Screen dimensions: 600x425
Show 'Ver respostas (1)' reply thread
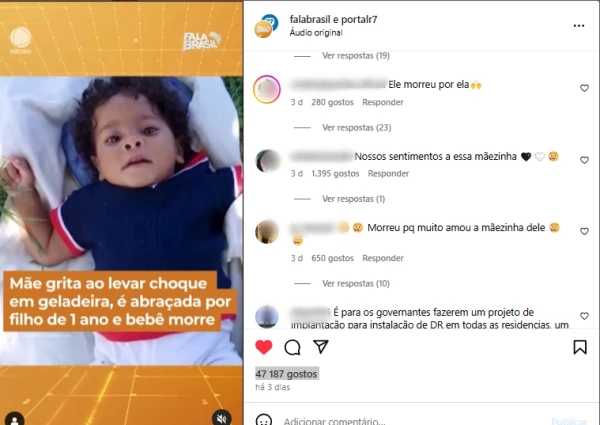tap(354, 199)
